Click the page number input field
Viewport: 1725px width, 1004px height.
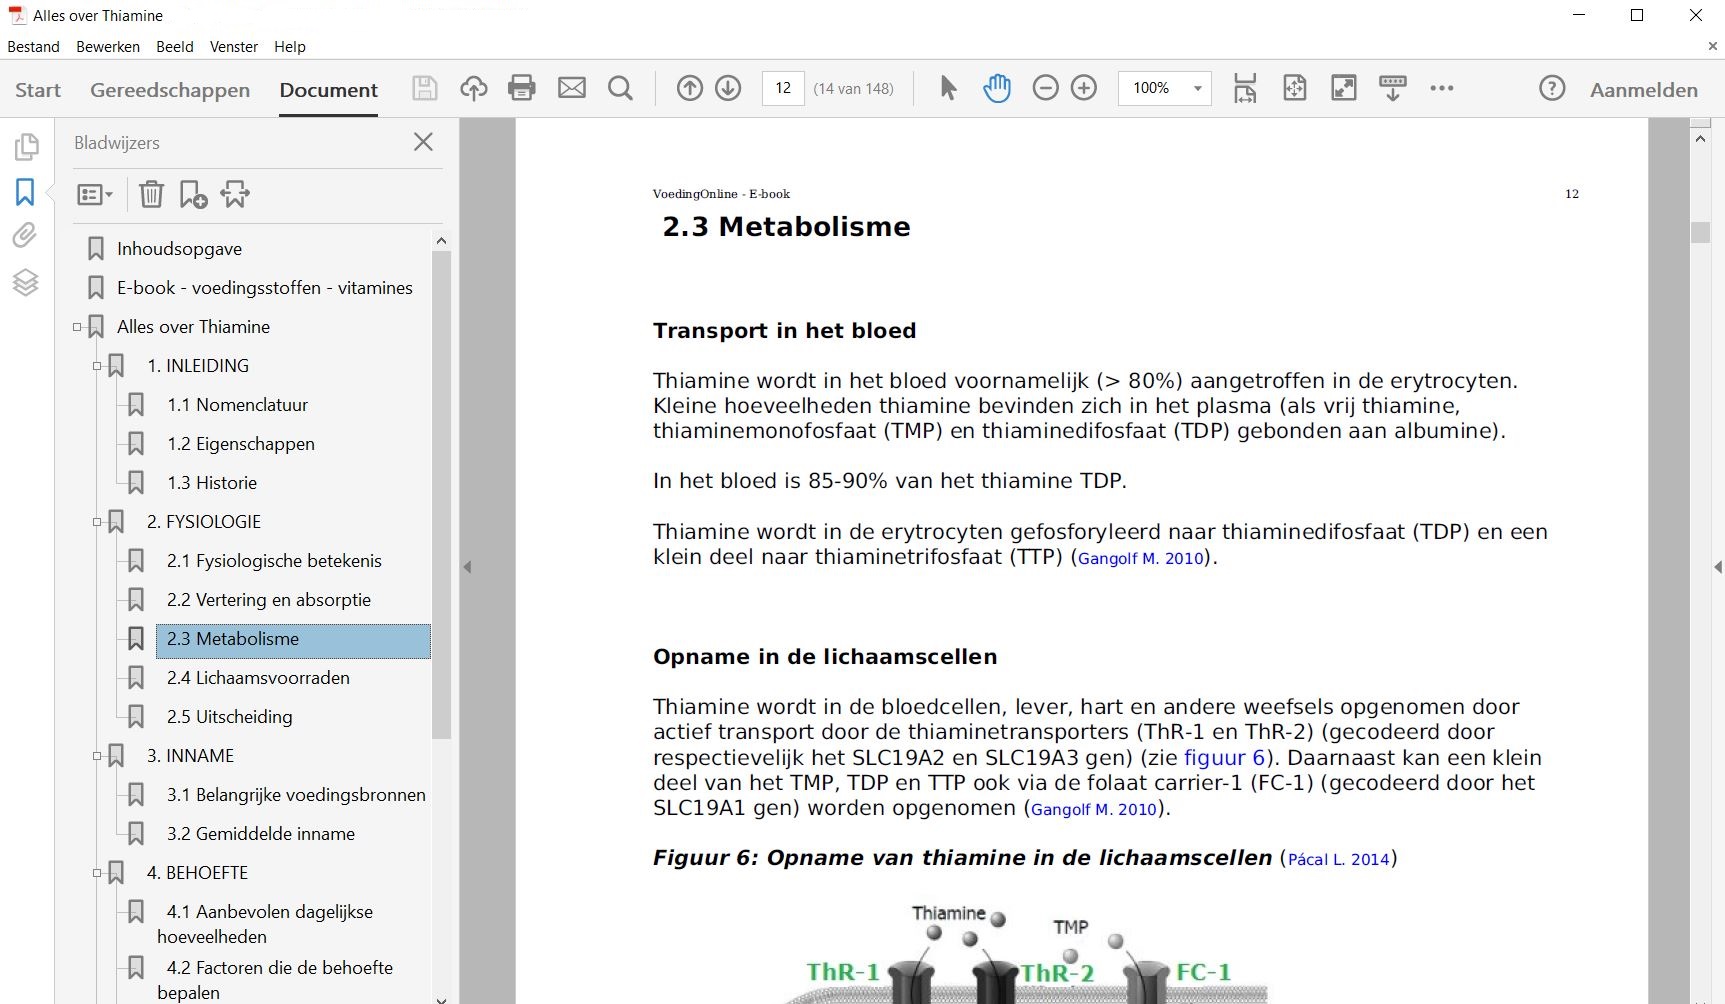pos(783,88)
